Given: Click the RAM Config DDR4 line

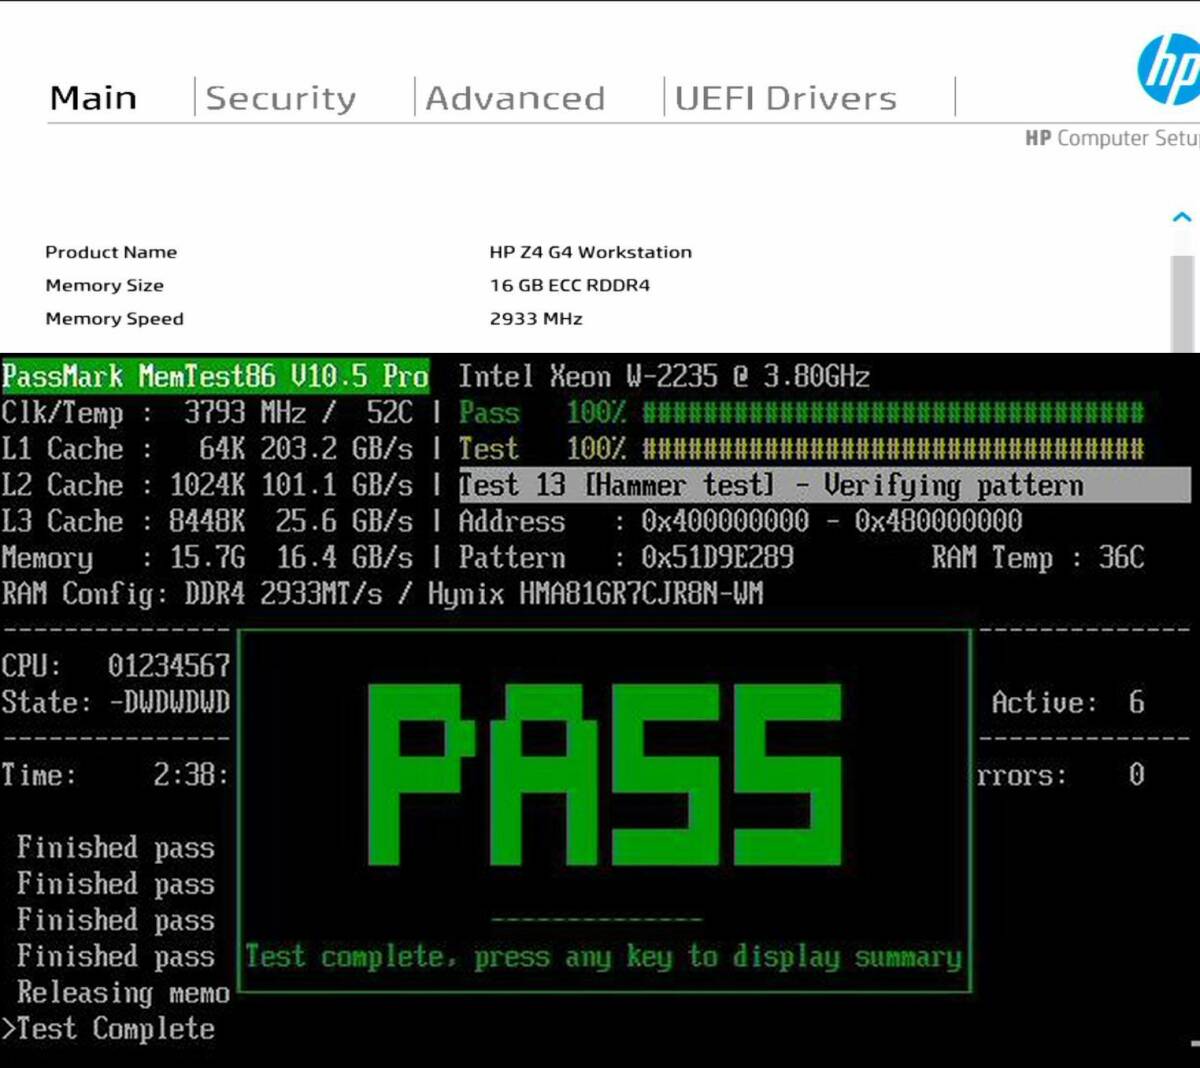Looking at the screenshot, I should pyautogui.click(x=382, y=594).
